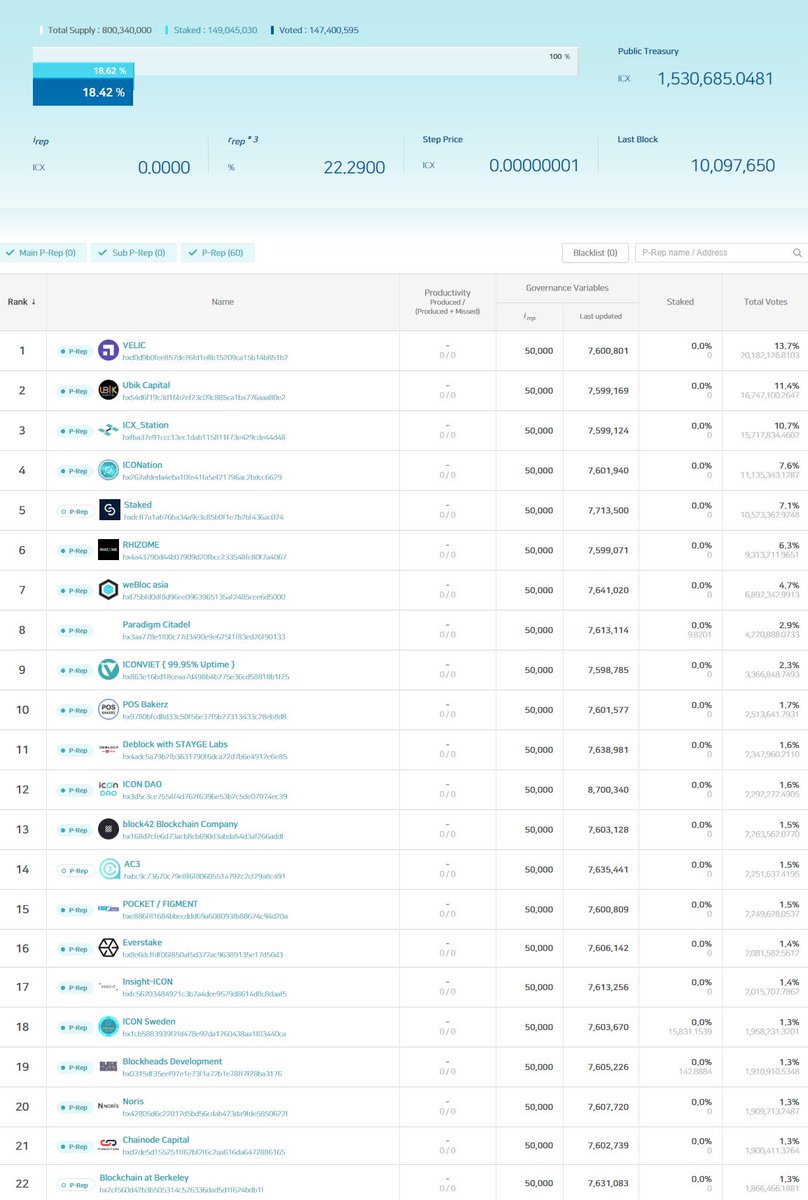Click the Public Treasury value 1,530,685.0481
This screenshot has height=1200, width=808.
(x=715, y=78)
